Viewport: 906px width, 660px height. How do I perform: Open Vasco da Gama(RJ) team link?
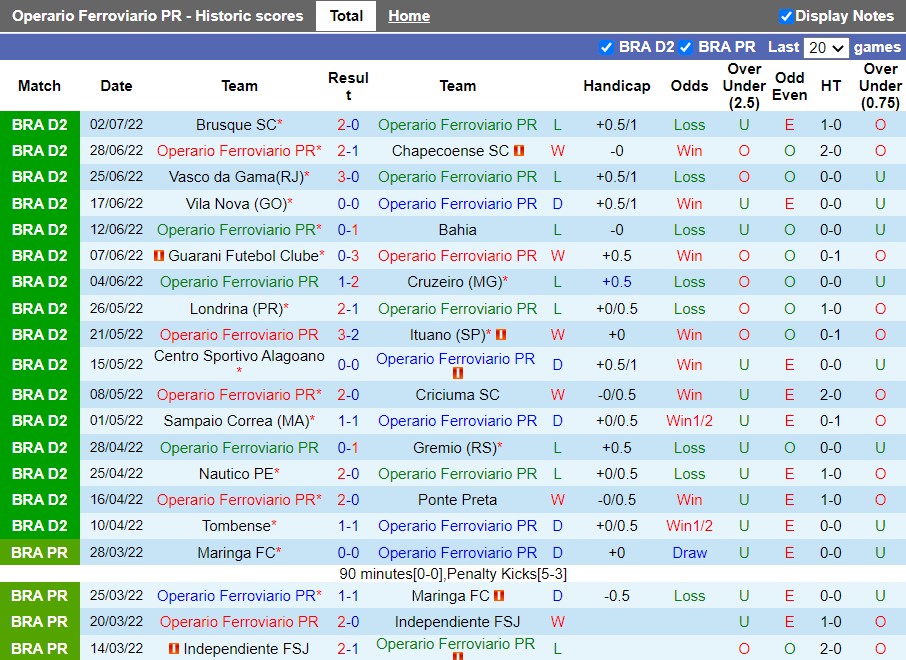click(236, 177)
